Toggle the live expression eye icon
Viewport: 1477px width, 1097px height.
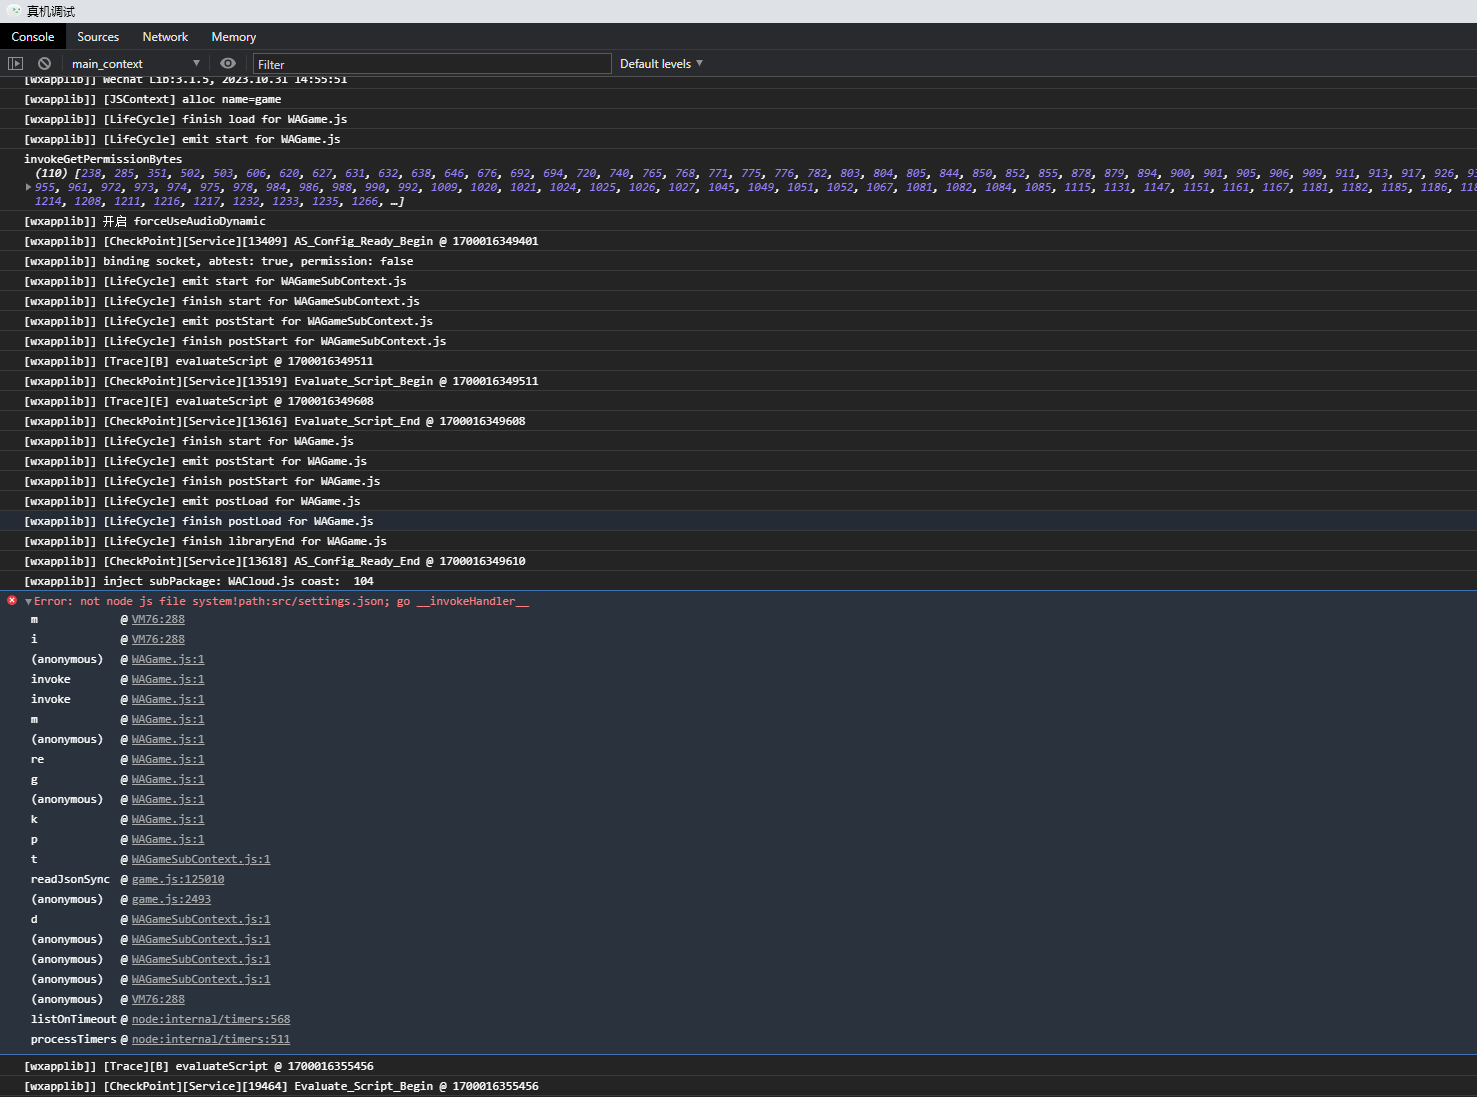228,63
